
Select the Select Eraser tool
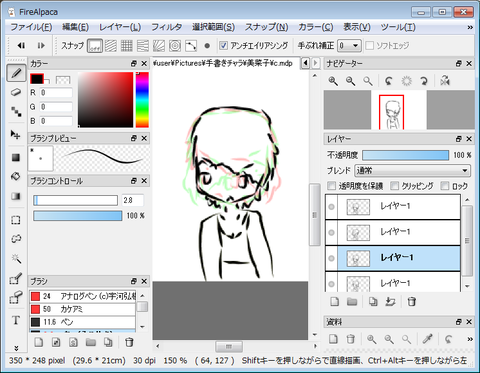point(16,297)
